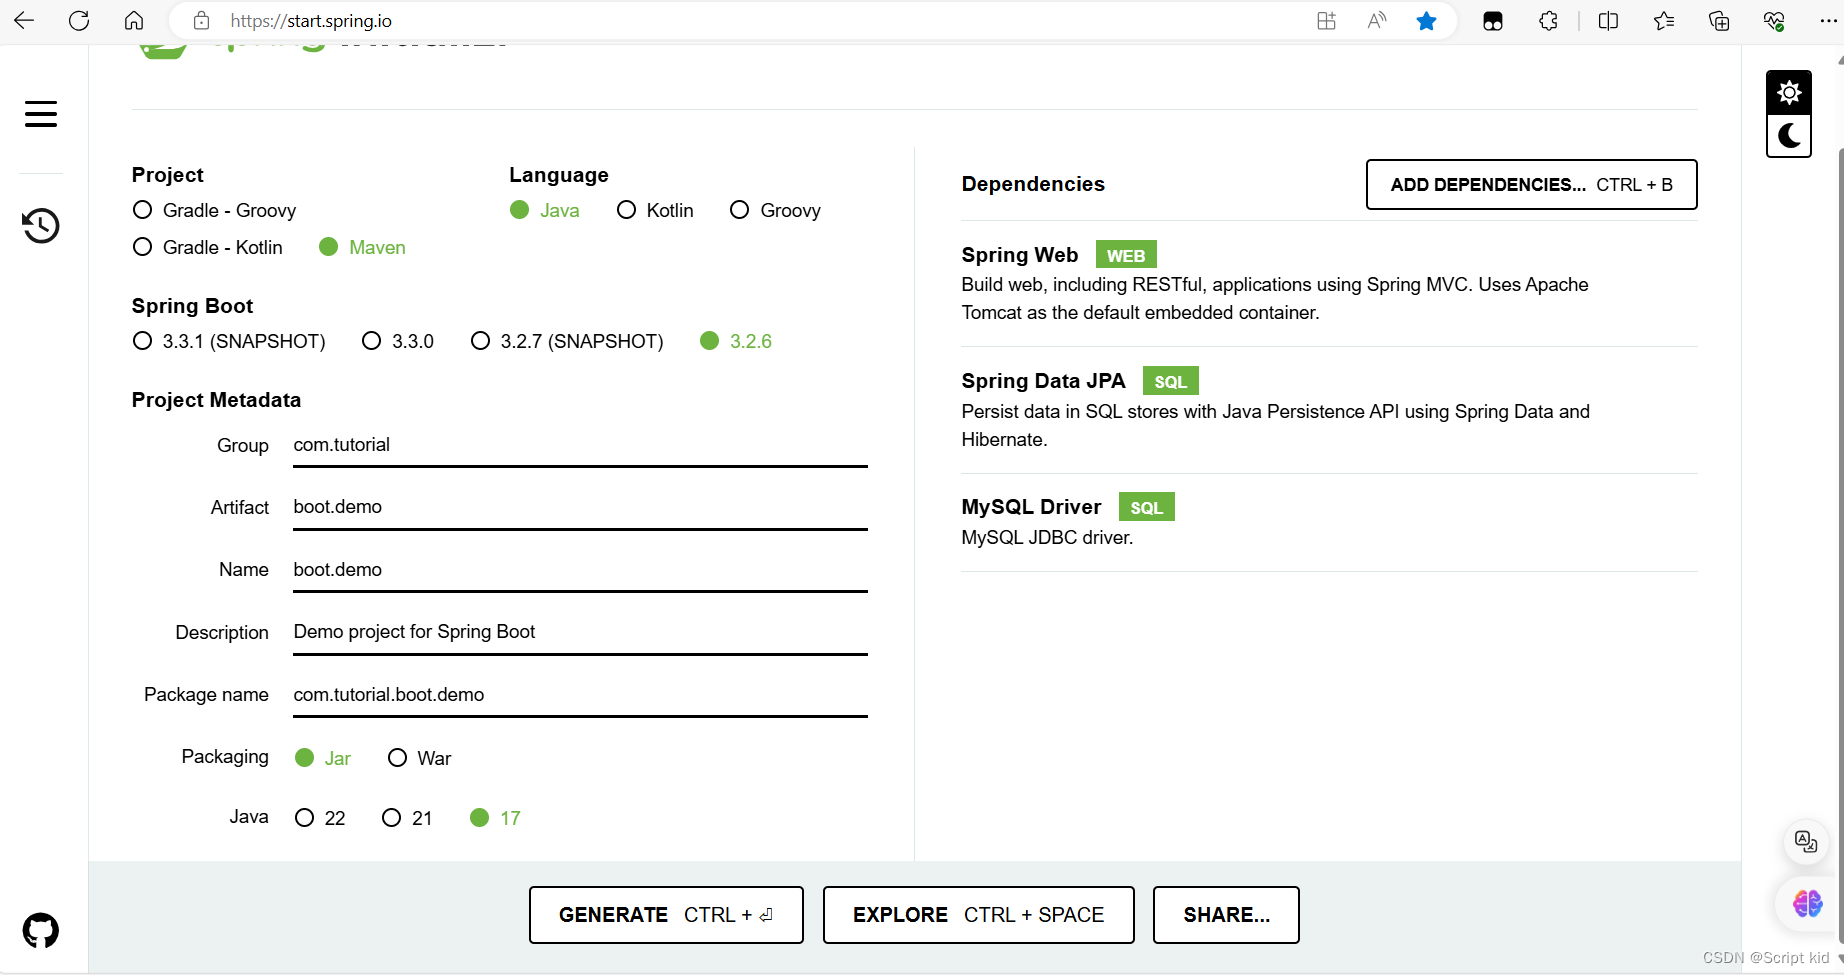Open browser home page icon

[134, 21]
